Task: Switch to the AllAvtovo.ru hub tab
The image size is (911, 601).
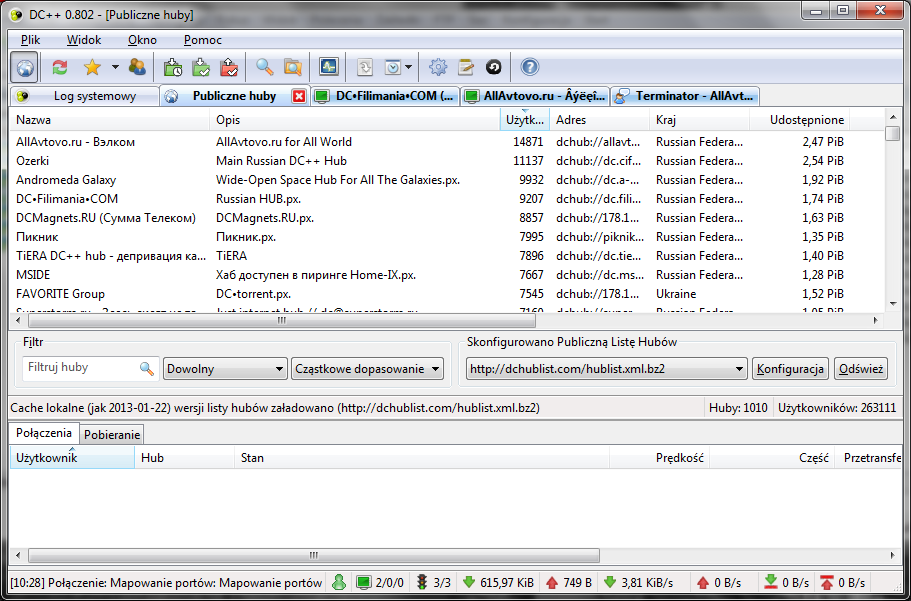Action: [x=536, y=96]
